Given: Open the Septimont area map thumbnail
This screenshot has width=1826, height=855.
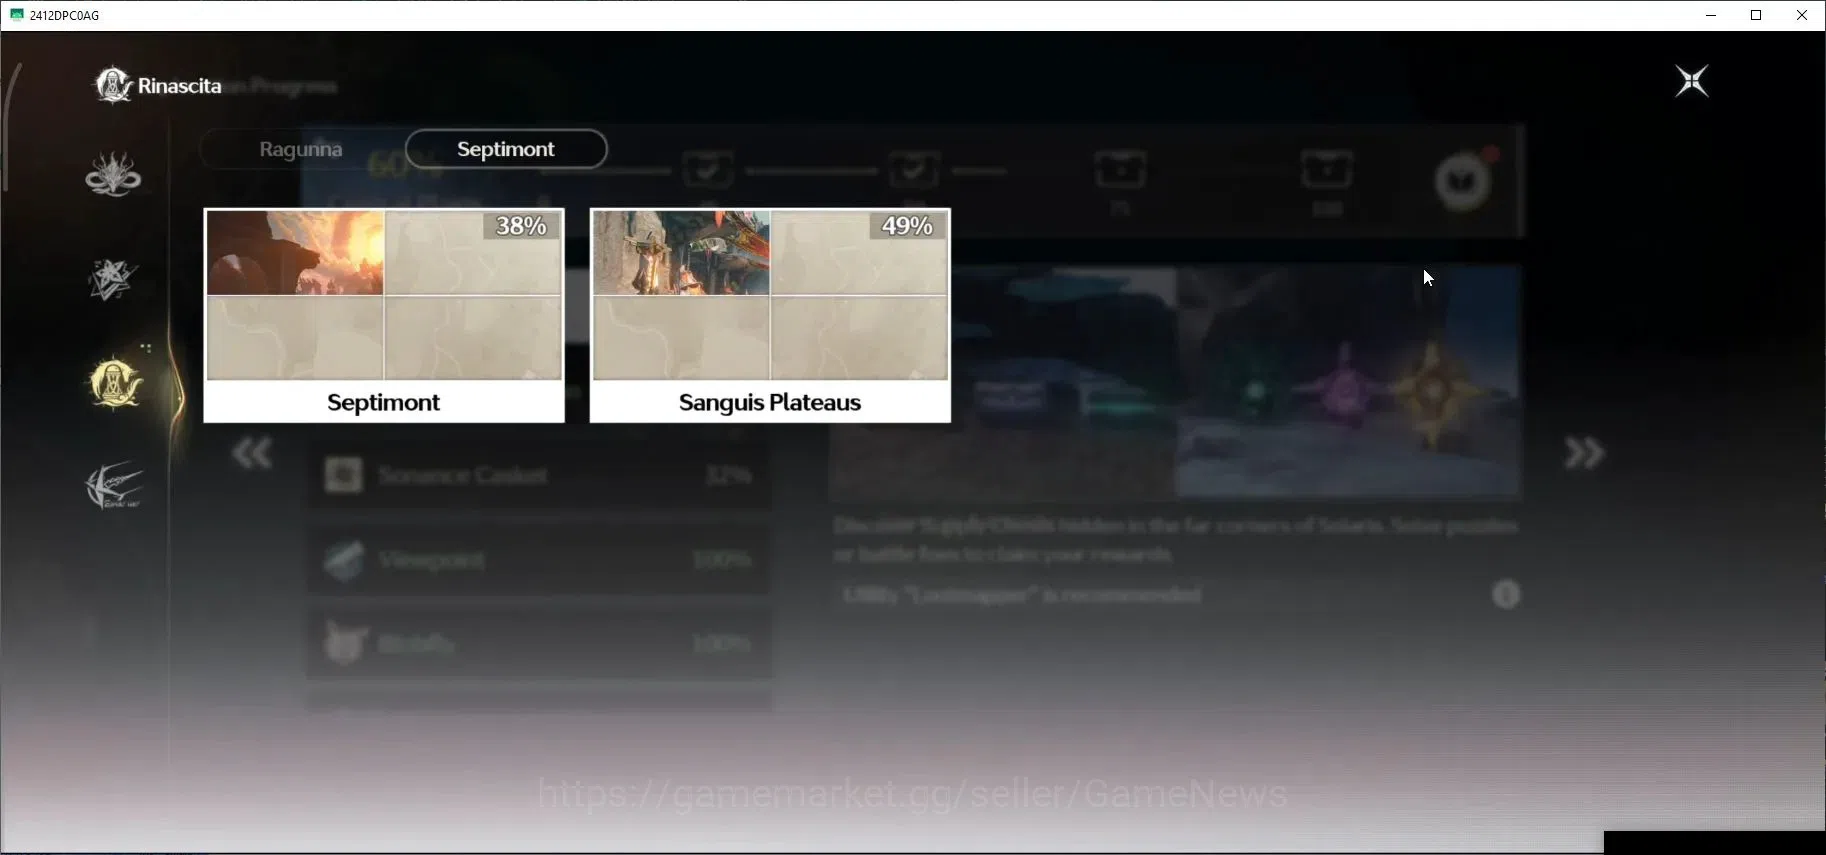Looking at the screenshot, I should click(x=384, y=295).
